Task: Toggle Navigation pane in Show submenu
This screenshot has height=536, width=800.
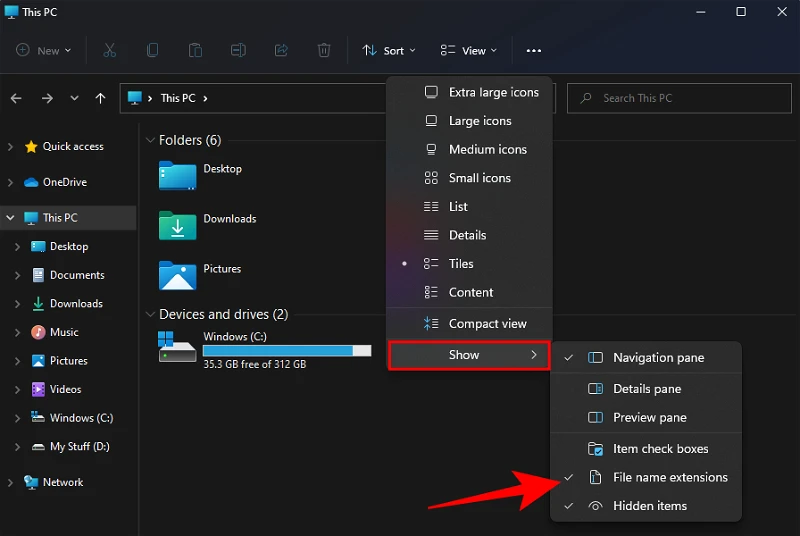Action: tap(646, 358)
